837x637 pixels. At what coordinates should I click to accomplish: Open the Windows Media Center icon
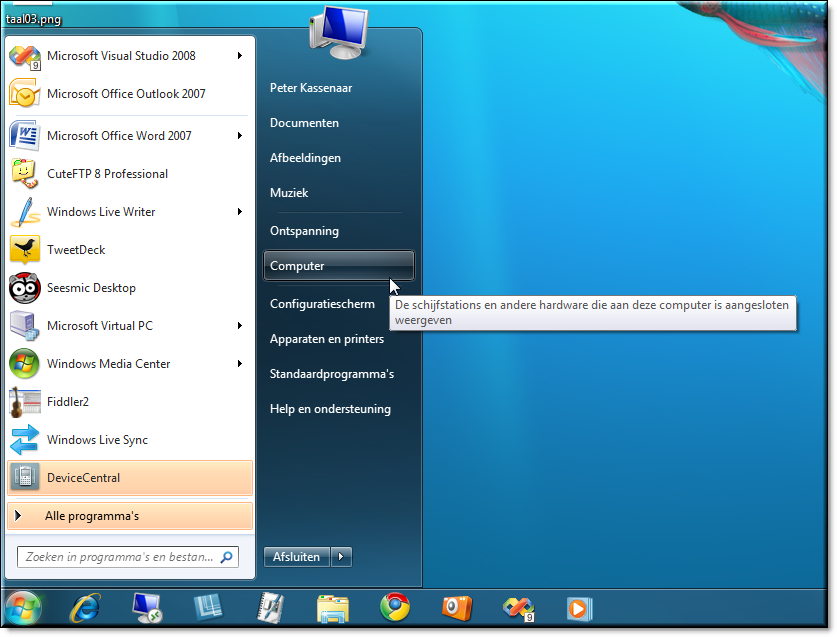25,364
